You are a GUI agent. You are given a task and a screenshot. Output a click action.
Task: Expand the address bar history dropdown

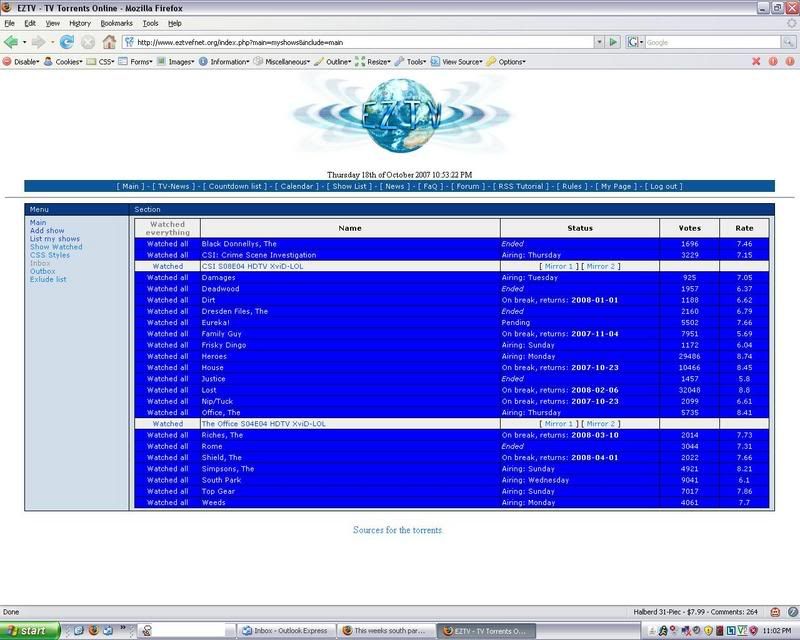(599, 42)
